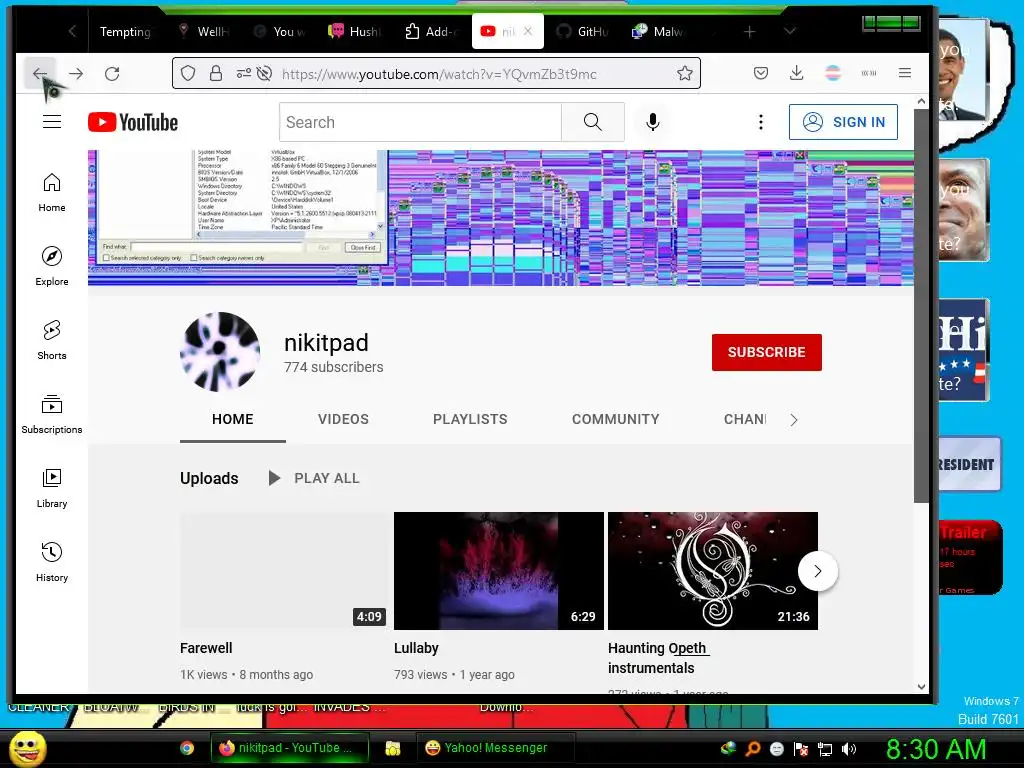Submit the YouTube search magnifier button

coord(593,122)
